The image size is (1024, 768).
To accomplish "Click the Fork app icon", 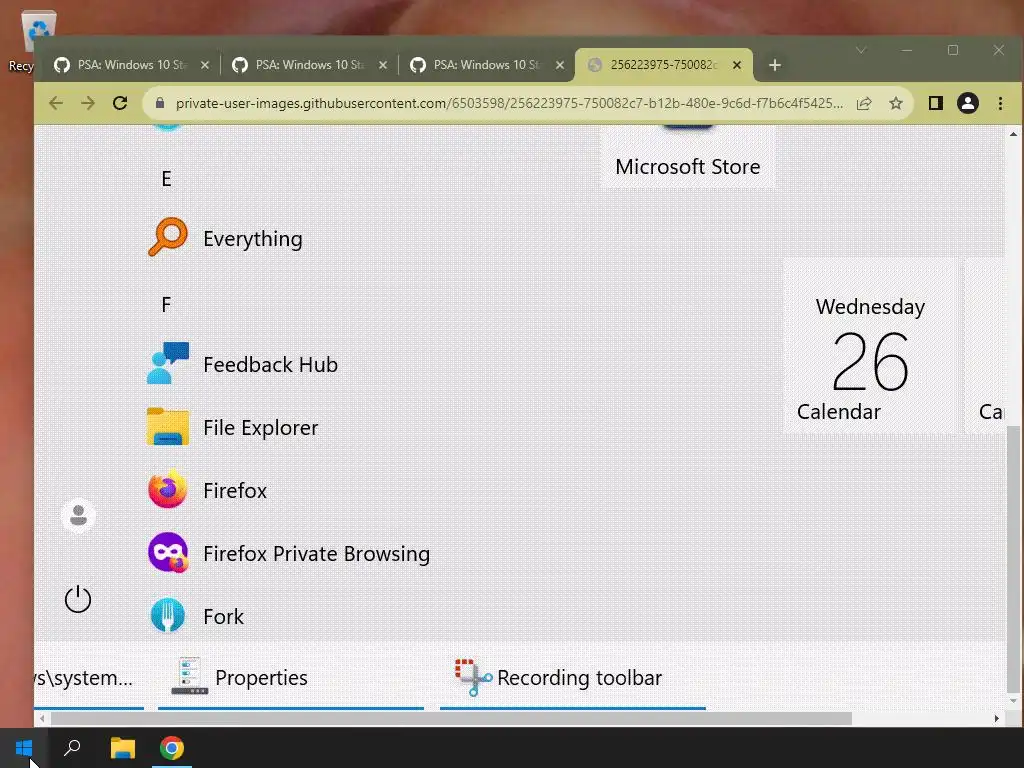I will point(168,615).
